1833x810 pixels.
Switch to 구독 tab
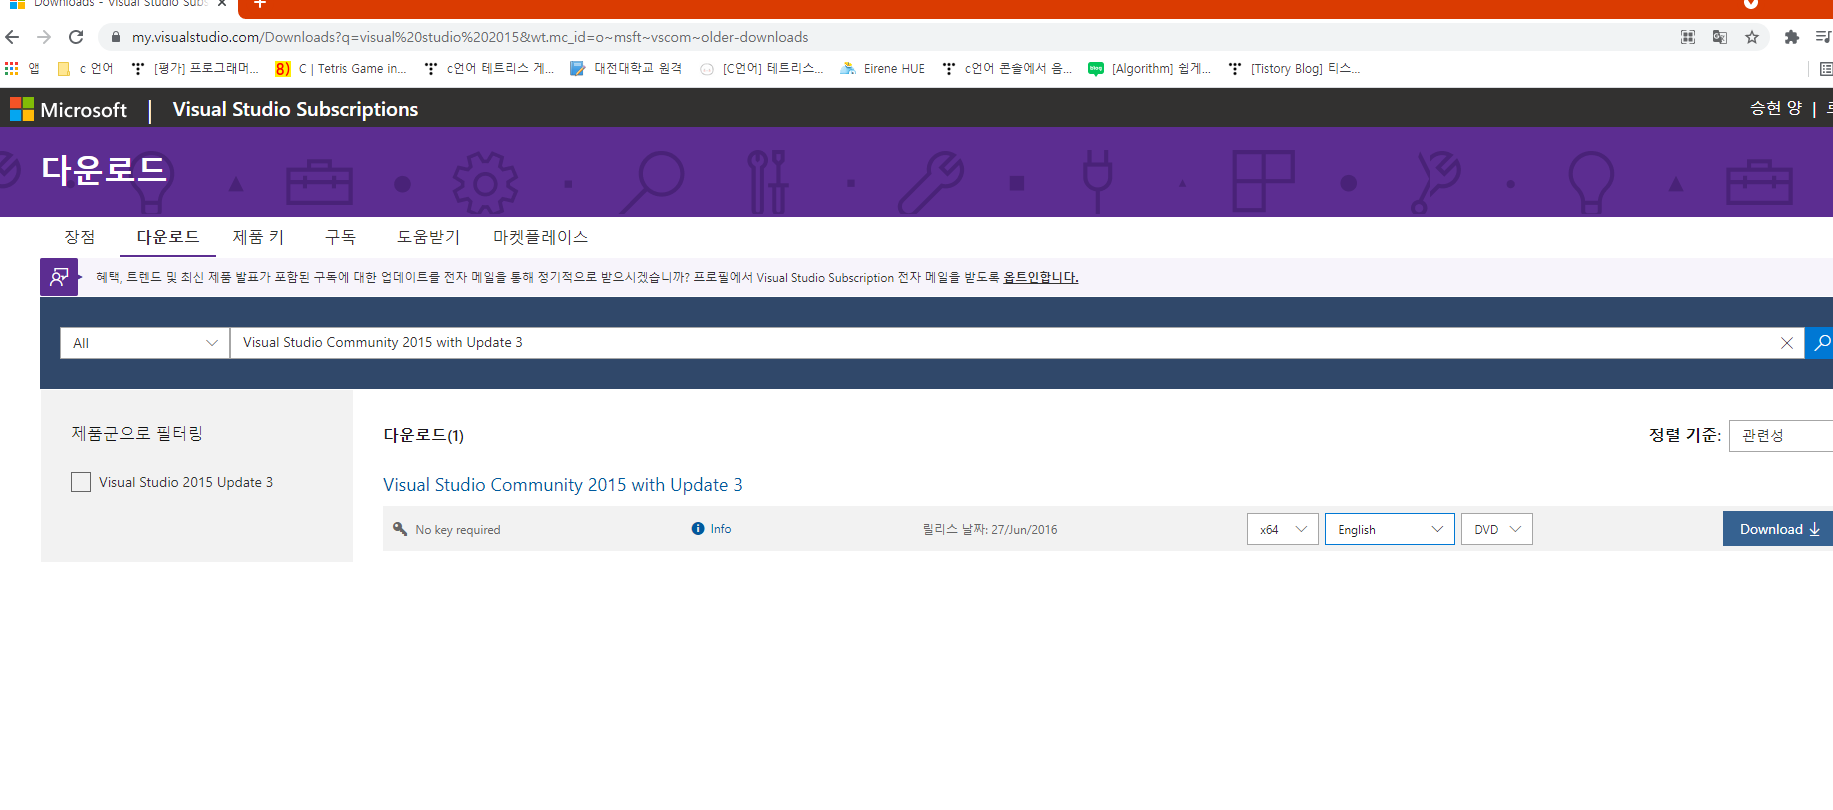tap(340, 237)
